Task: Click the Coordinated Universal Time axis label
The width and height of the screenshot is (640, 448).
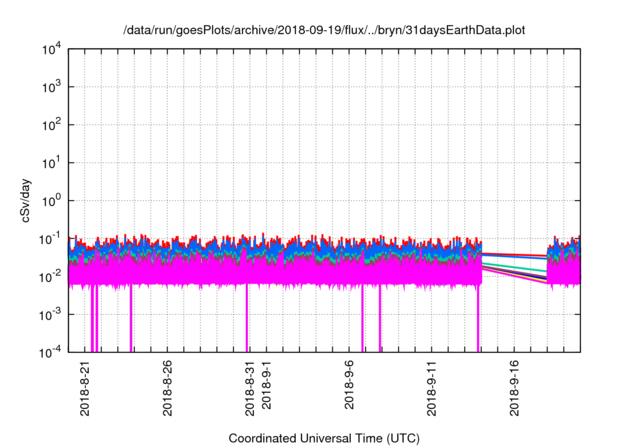Action: point(324,438)
